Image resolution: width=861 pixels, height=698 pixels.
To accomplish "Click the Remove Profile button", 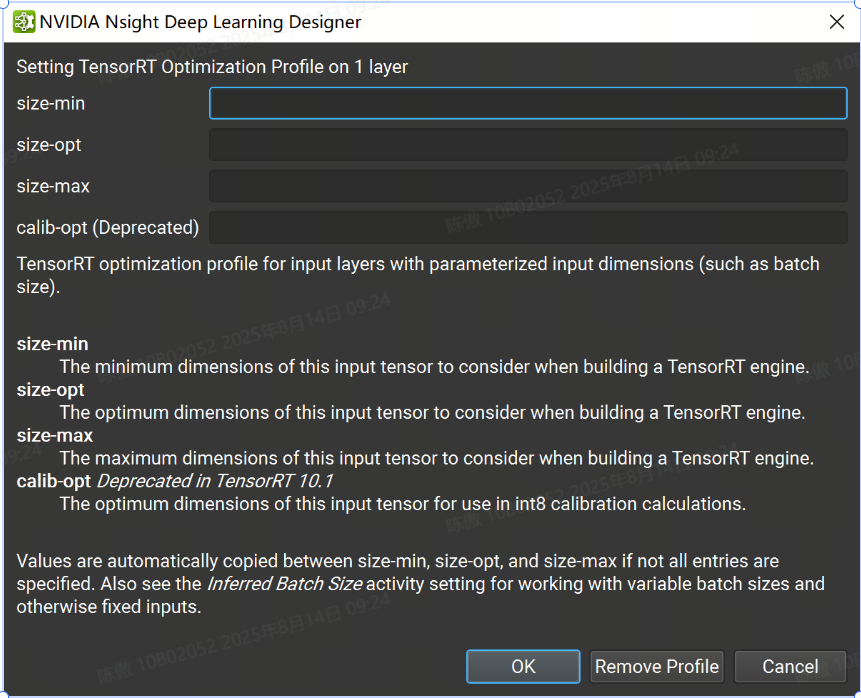I will [657, 667].
